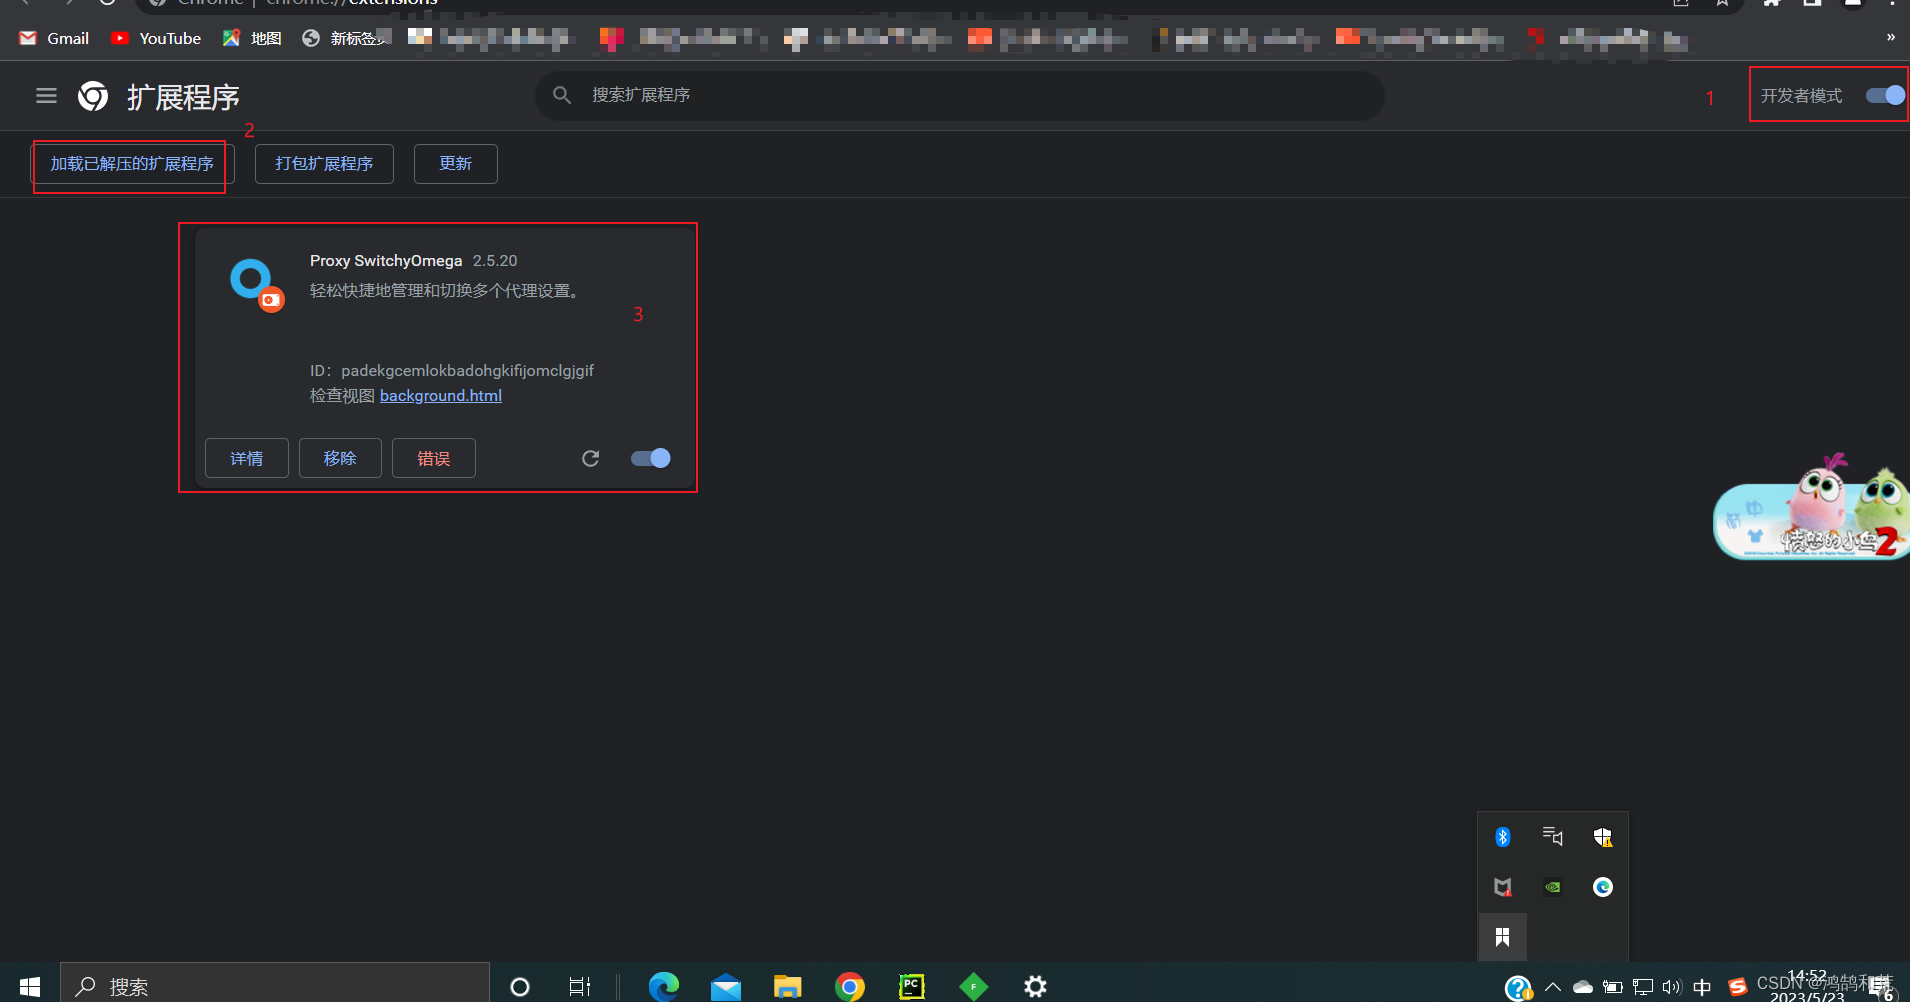
Task: Open Windows Security shield tray icon
Action: coord(1603,837)
